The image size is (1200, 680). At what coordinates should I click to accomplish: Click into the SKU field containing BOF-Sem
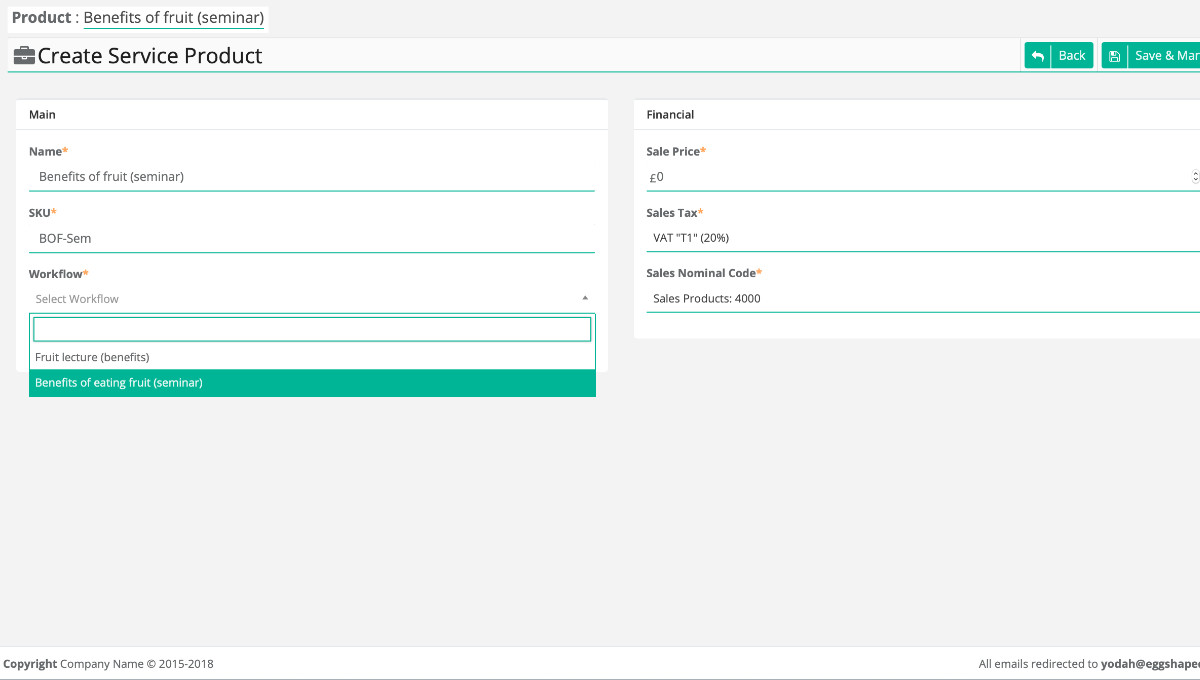[x=311, y=238]
